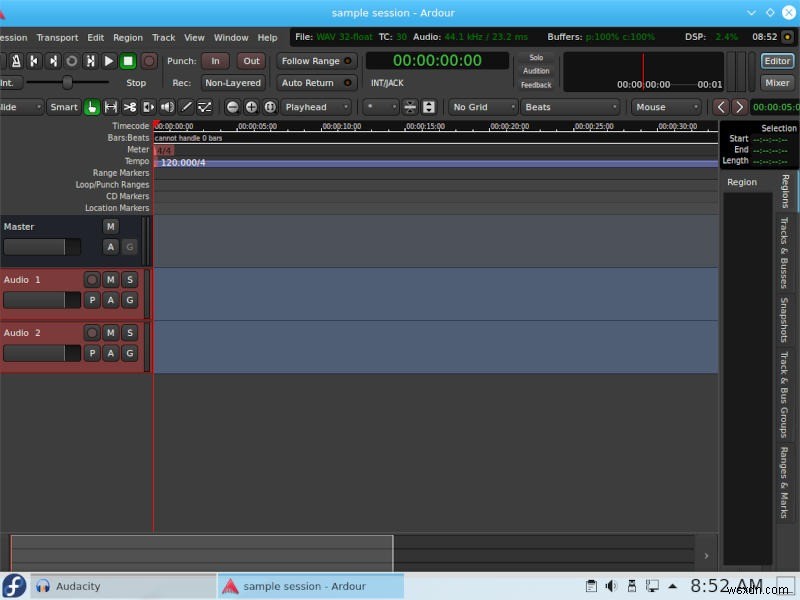Shrink tracks icon in toolbar
The height and width of the screenshot is (600, 800).
tap(410, 107)
